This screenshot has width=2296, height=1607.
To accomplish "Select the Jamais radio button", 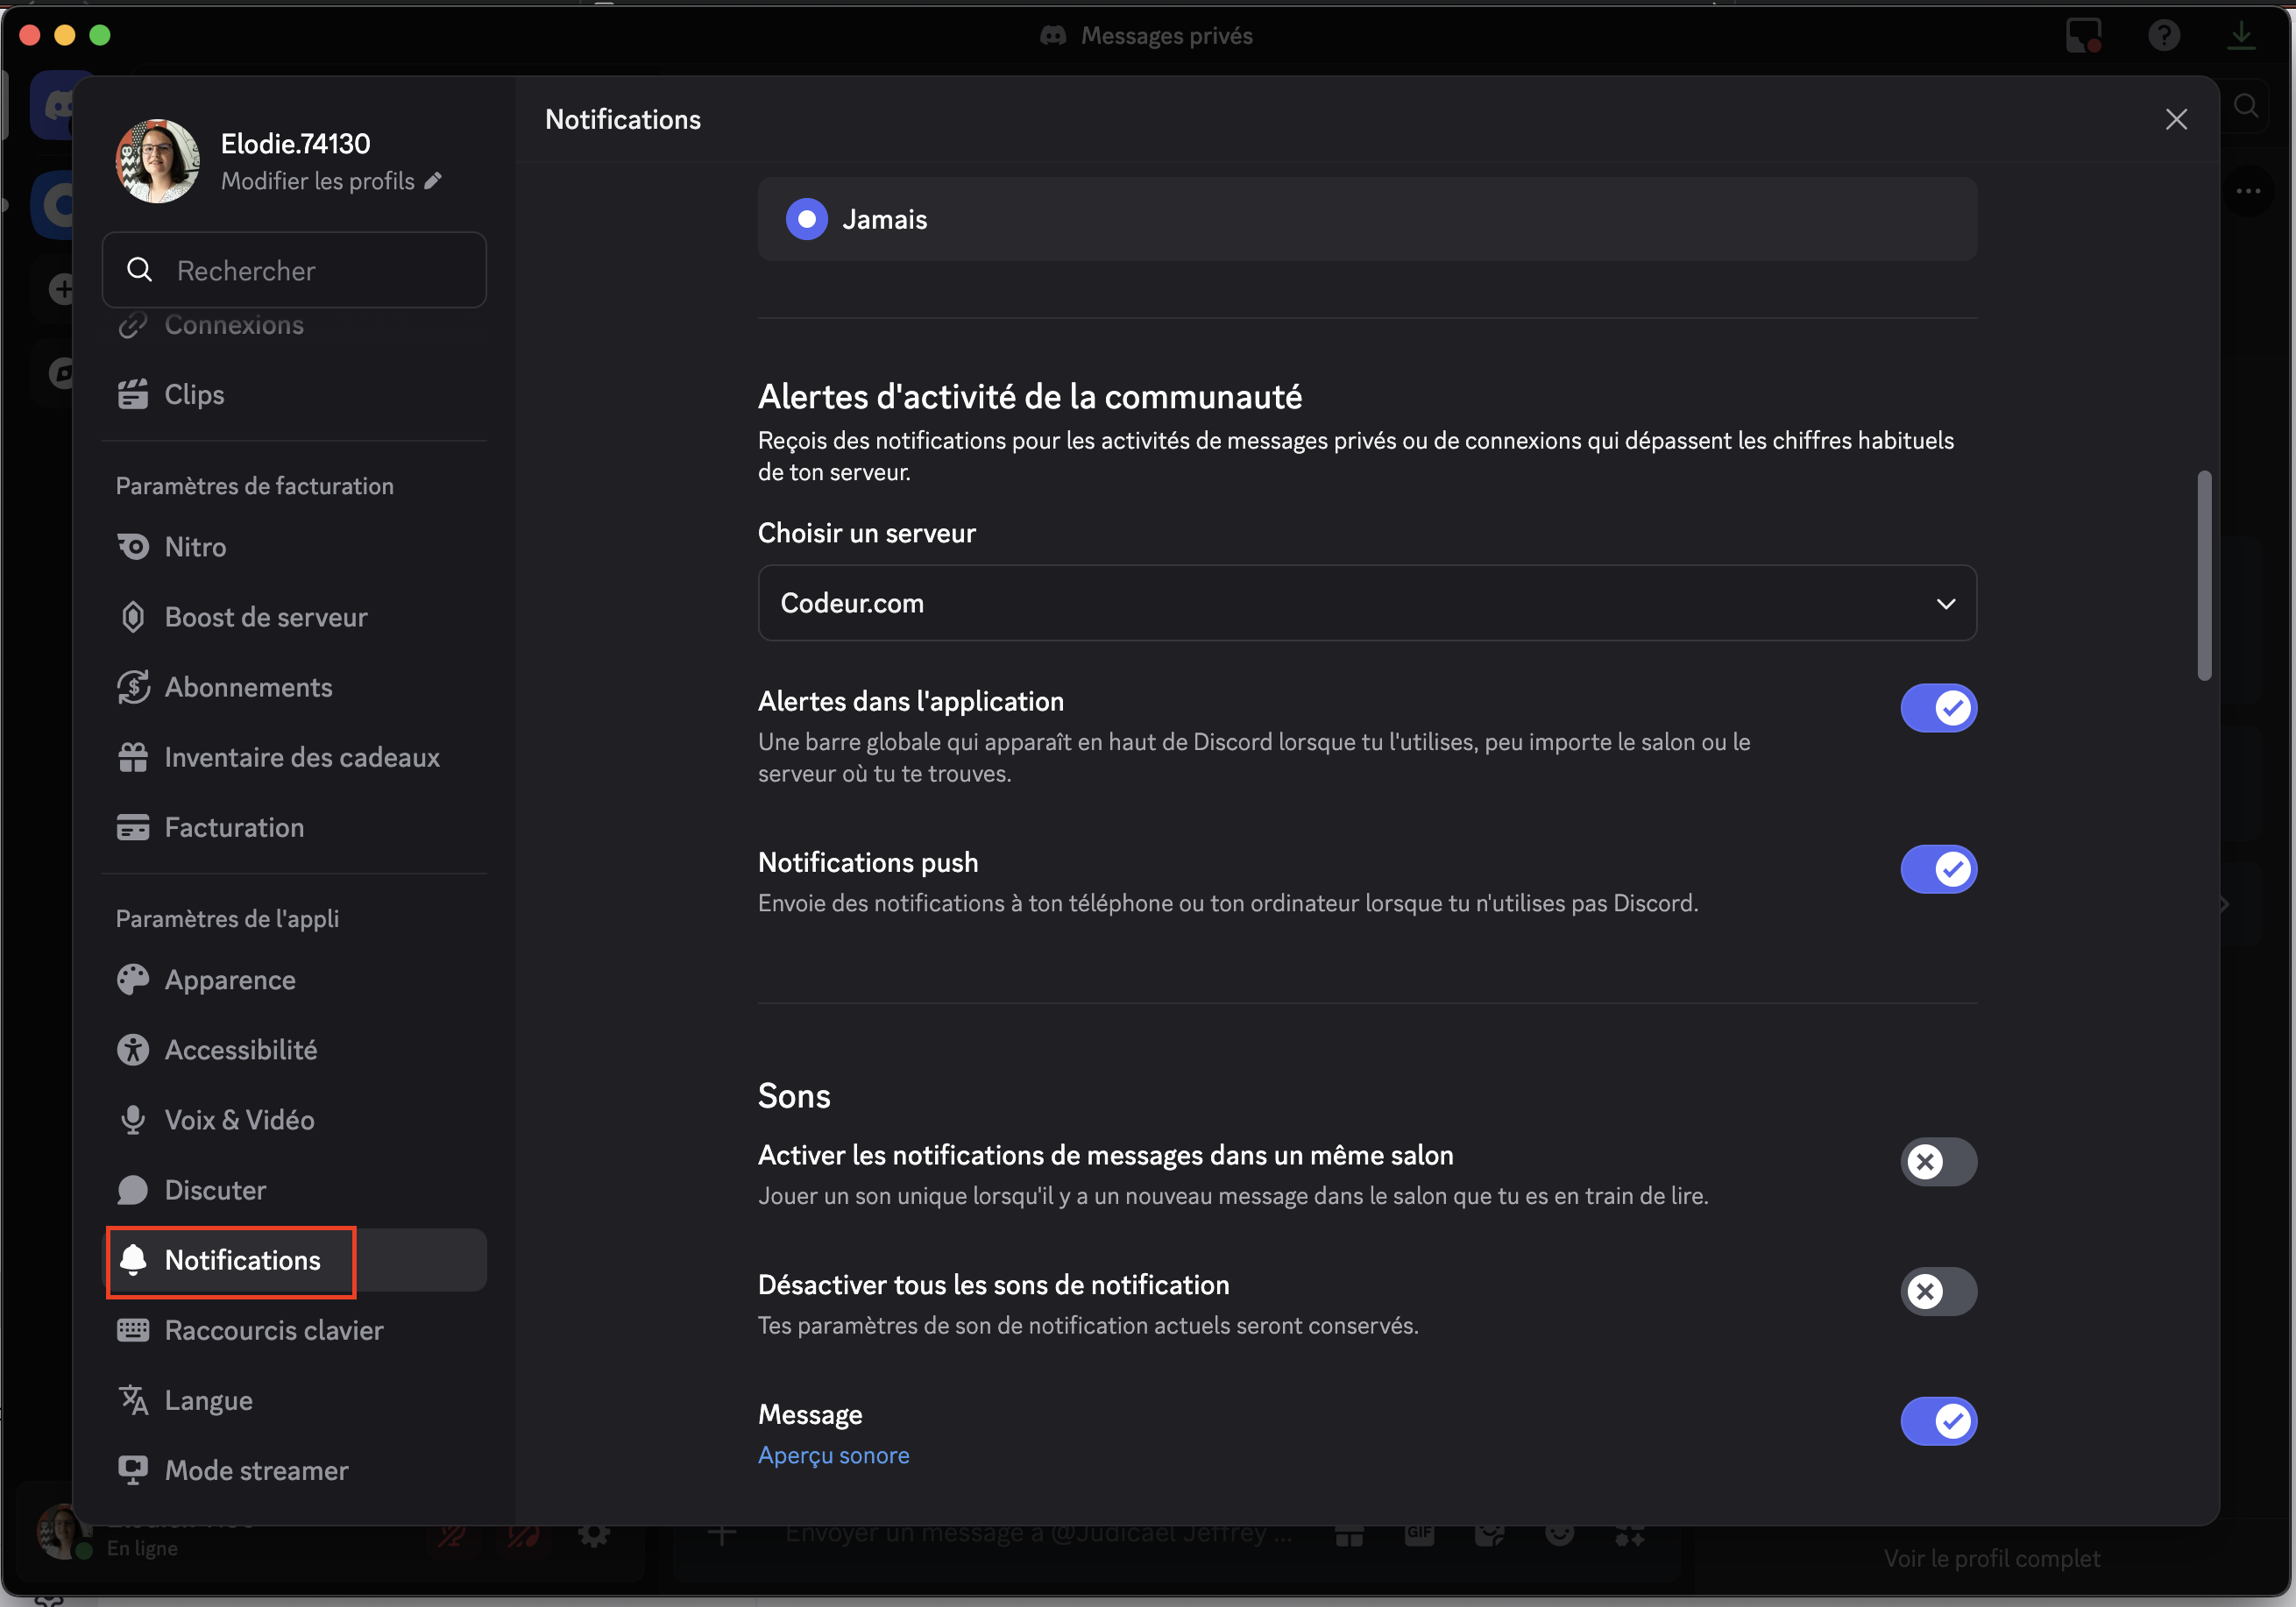I will tap(806, 219).
